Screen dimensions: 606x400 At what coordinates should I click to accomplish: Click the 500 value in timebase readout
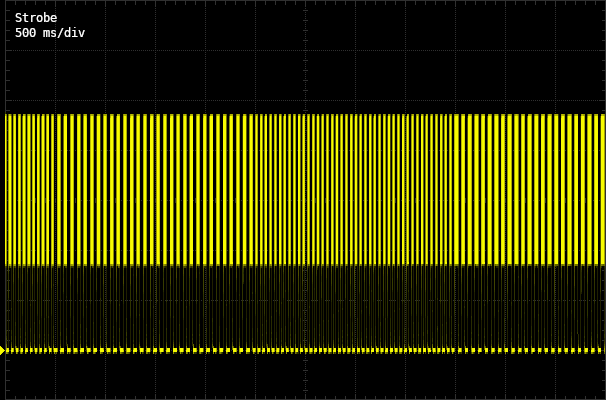(26, 33)
